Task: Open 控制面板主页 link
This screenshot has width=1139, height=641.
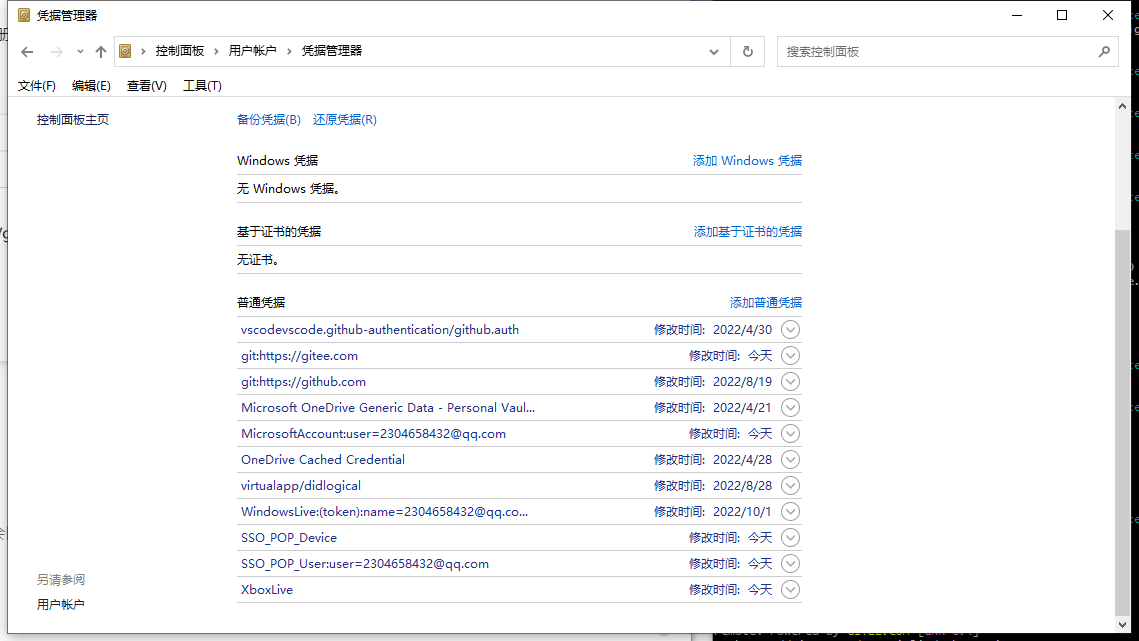Action: click(x=73, y=120)
